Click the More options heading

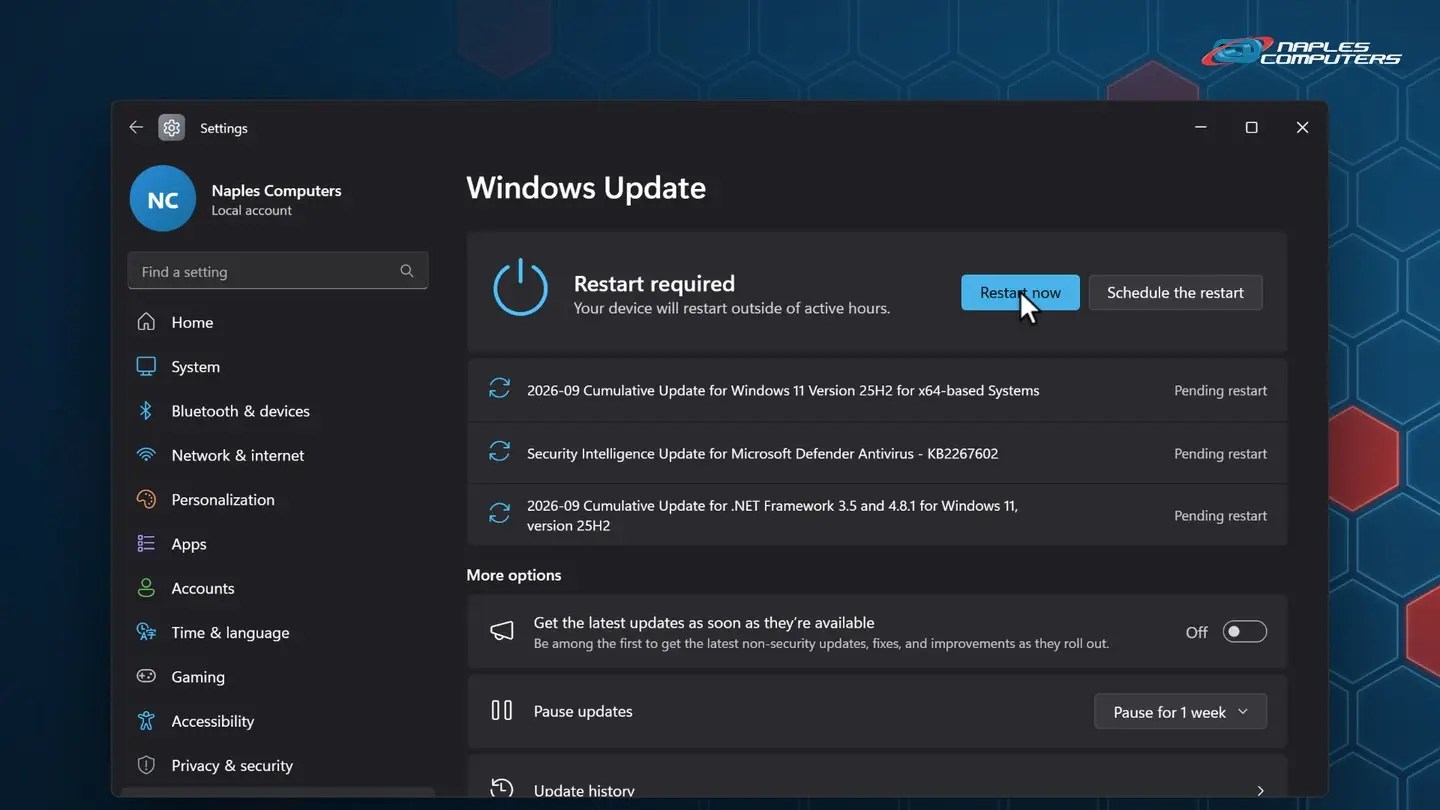(514, 575)
